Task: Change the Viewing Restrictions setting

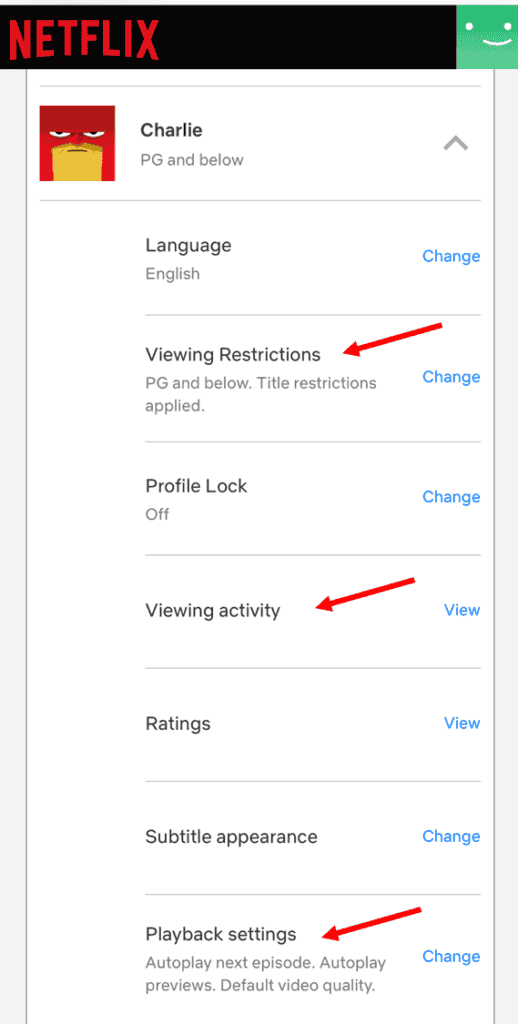Action: (x=451, y=377)
